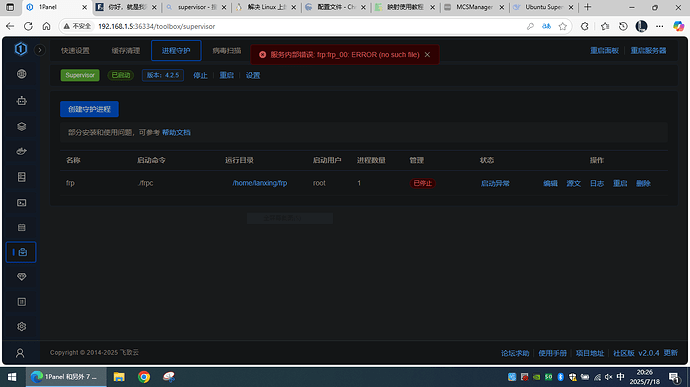Open the settings gear sidebar icon

(21, 327)
